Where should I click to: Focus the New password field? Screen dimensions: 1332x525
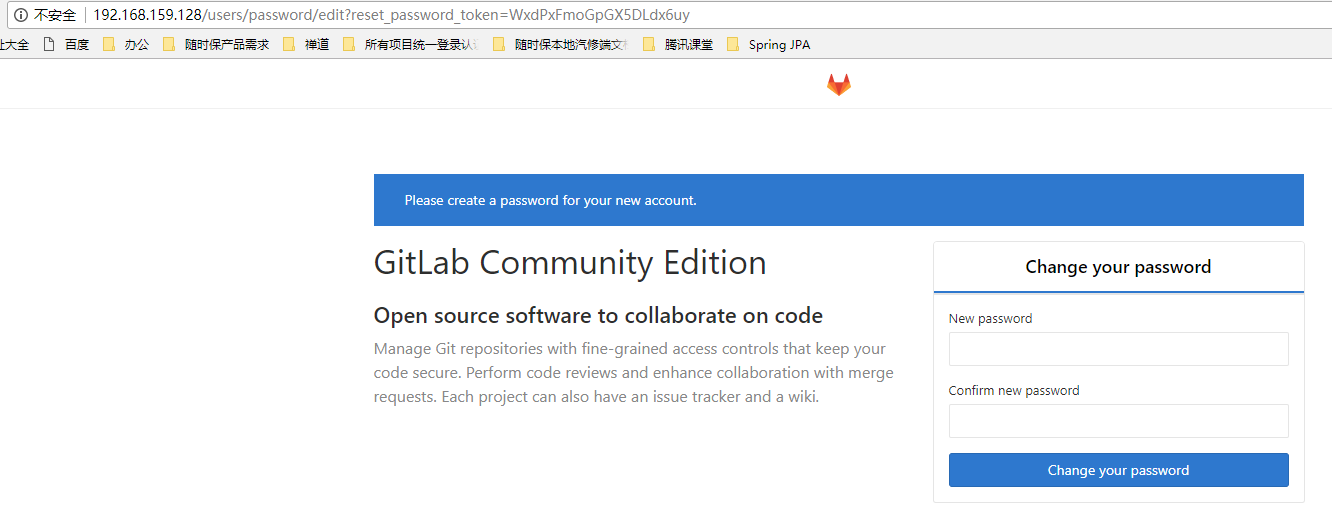[1118, 349]
